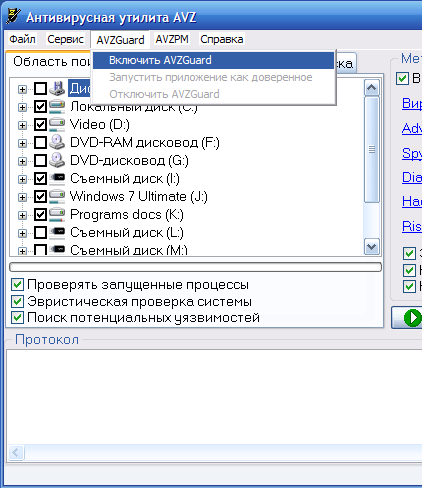Image resolution: width=422 pixels, height=488 pixels.
Task: Click inside the Протокол log area
Action: coord(214,397)
